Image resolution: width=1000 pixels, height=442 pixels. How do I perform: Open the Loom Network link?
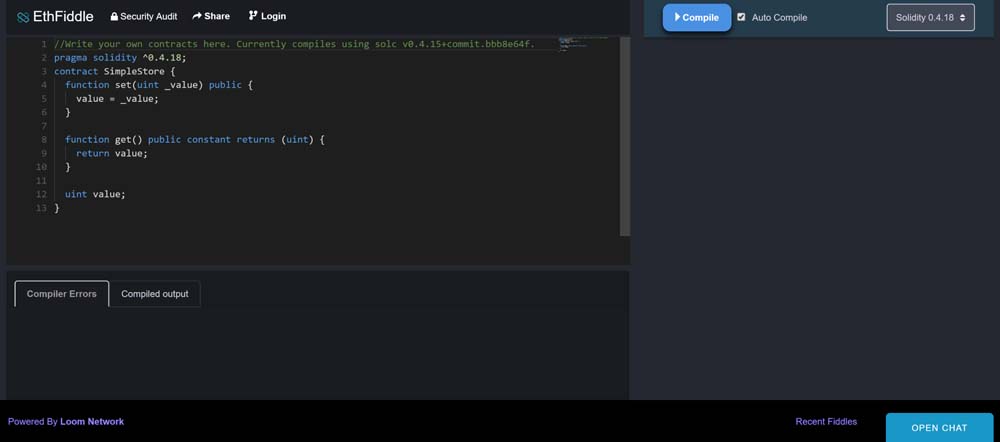92,422
